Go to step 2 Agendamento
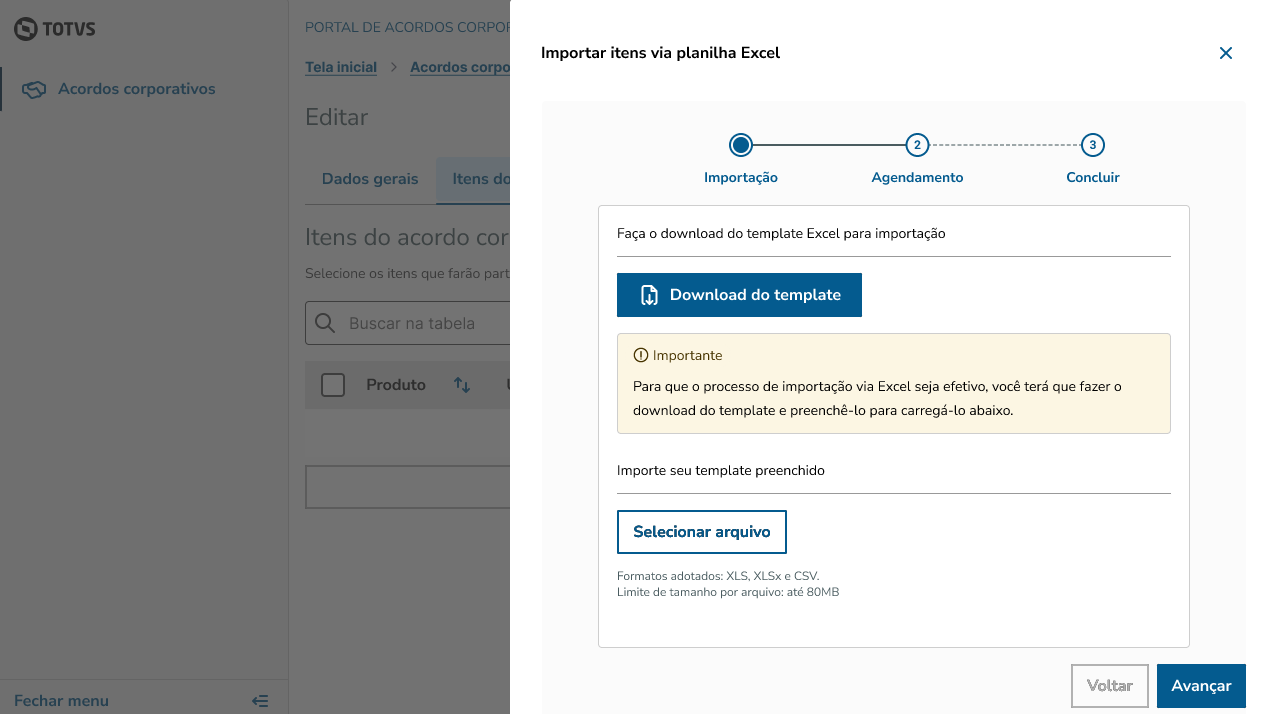 point(917,146)
